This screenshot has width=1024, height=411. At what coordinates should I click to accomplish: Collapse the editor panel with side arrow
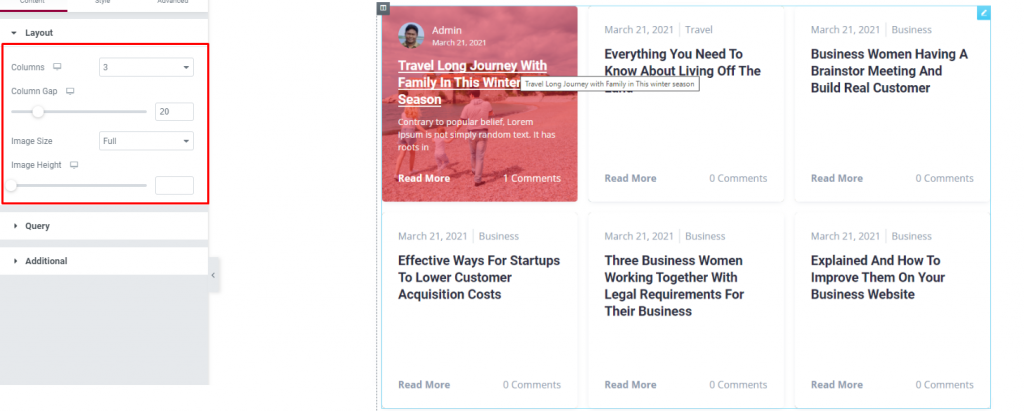coord(213,276)
